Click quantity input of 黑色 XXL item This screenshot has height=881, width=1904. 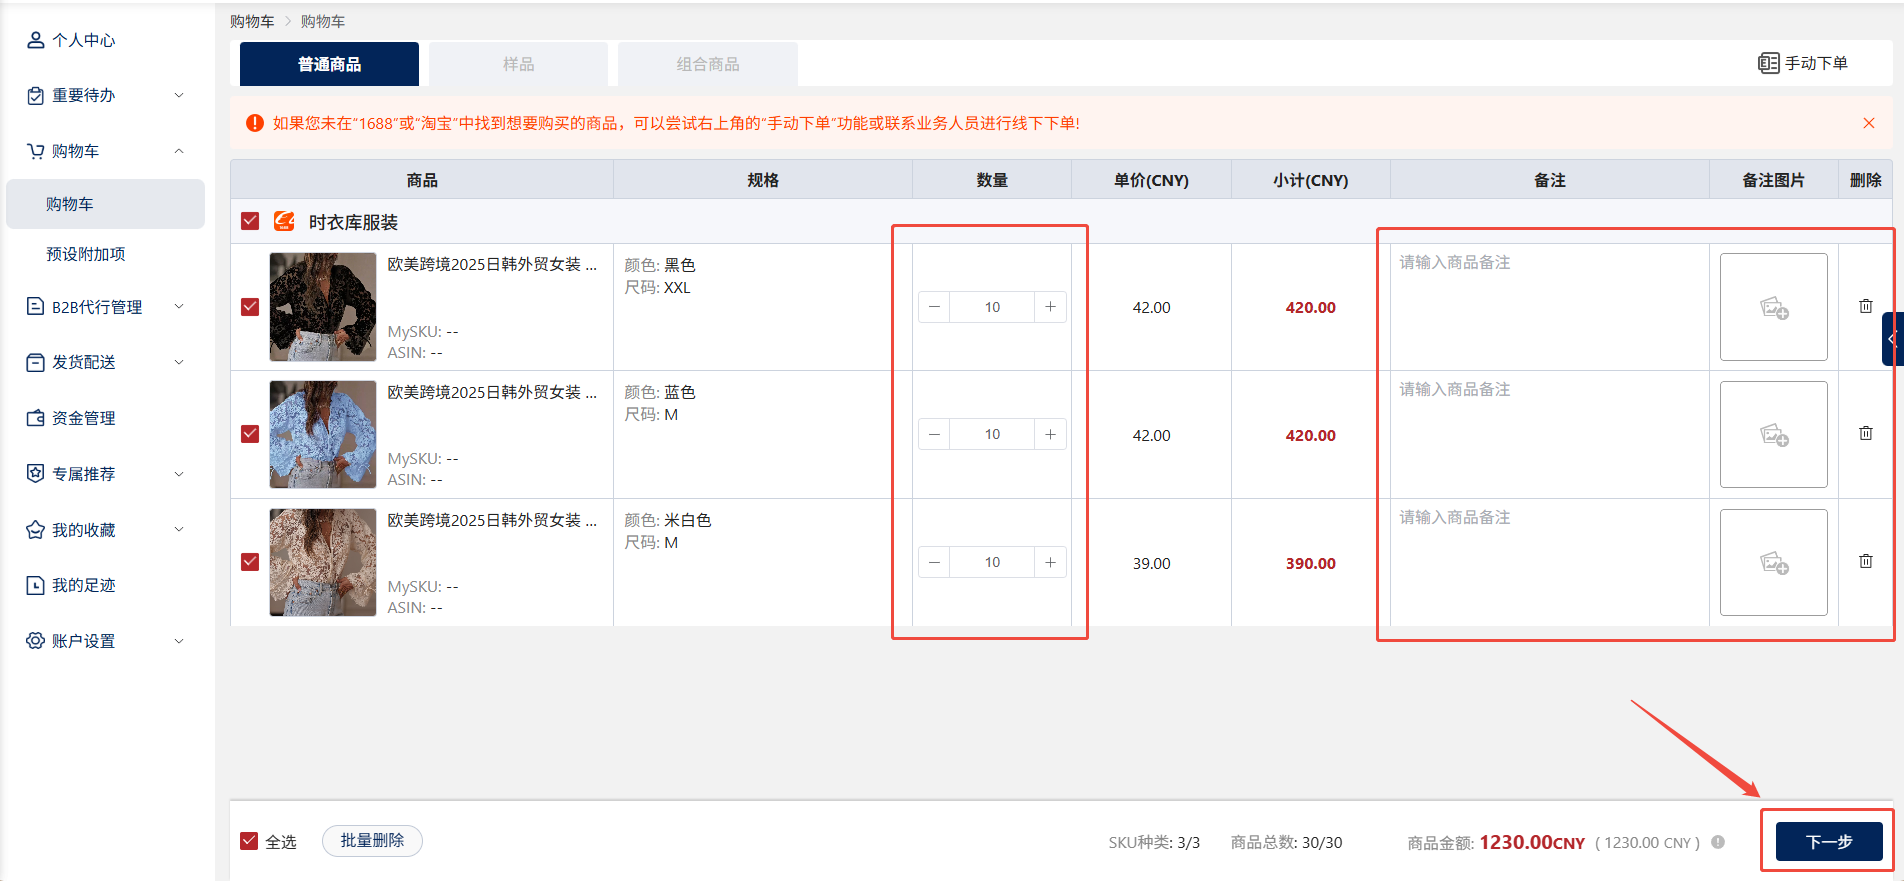coord(992,307)
